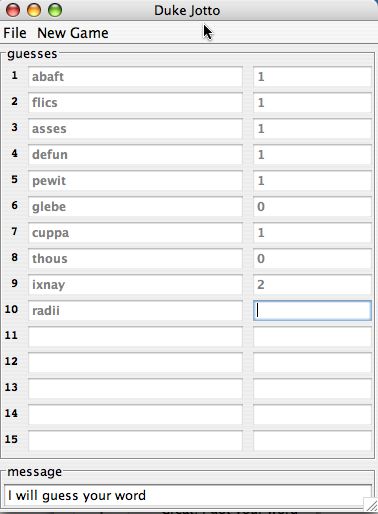Open the New Game menu

[x=73, y=33]
